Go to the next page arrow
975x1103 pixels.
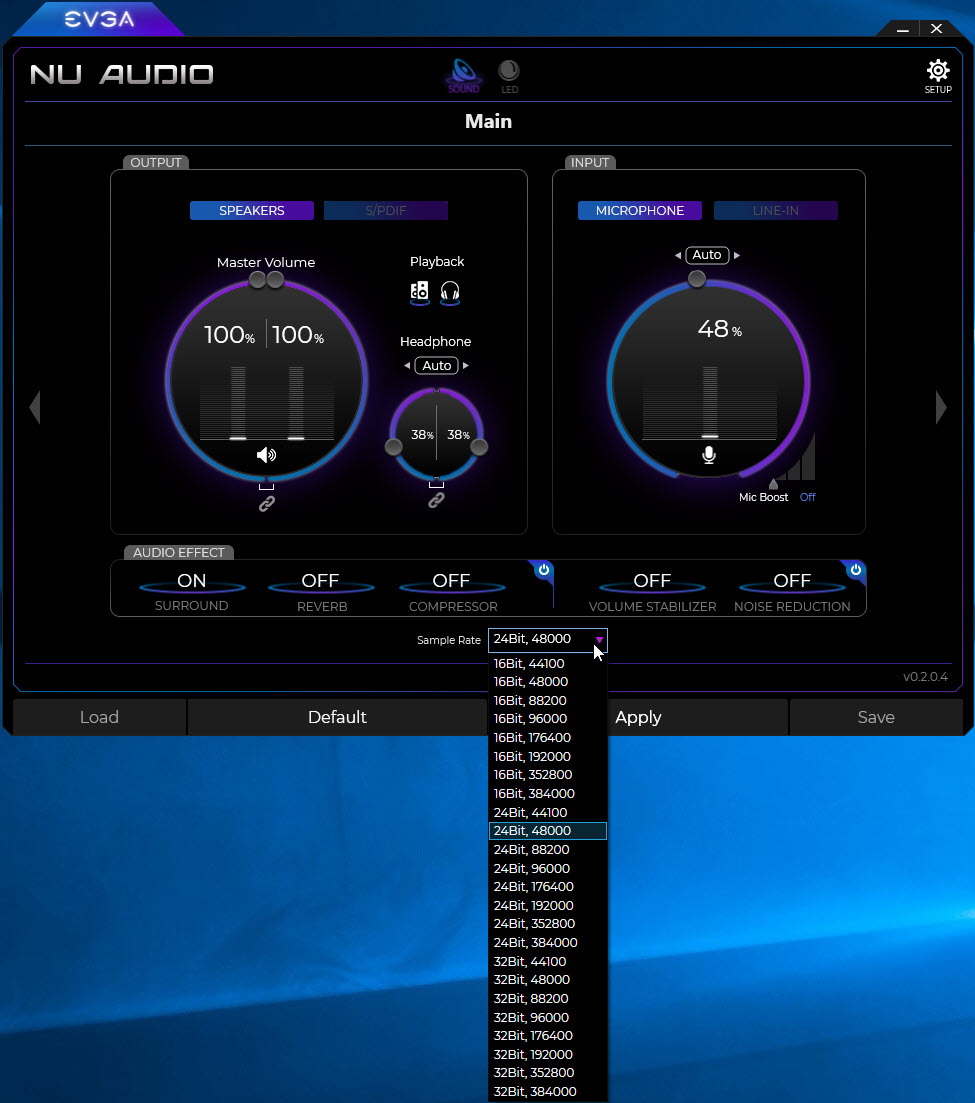tap(941, 407)
